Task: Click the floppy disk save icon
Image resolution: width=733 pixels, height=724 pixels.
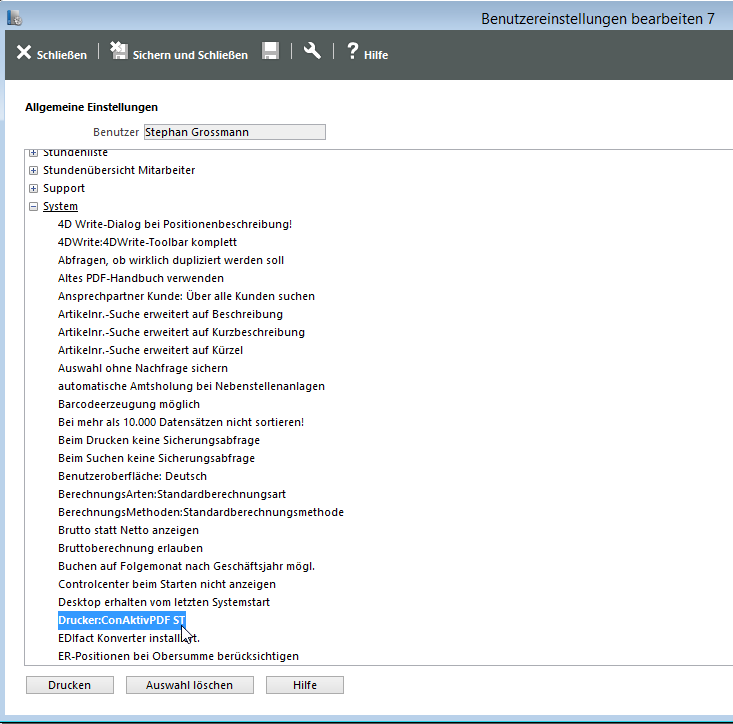Action: pos(270,52)
